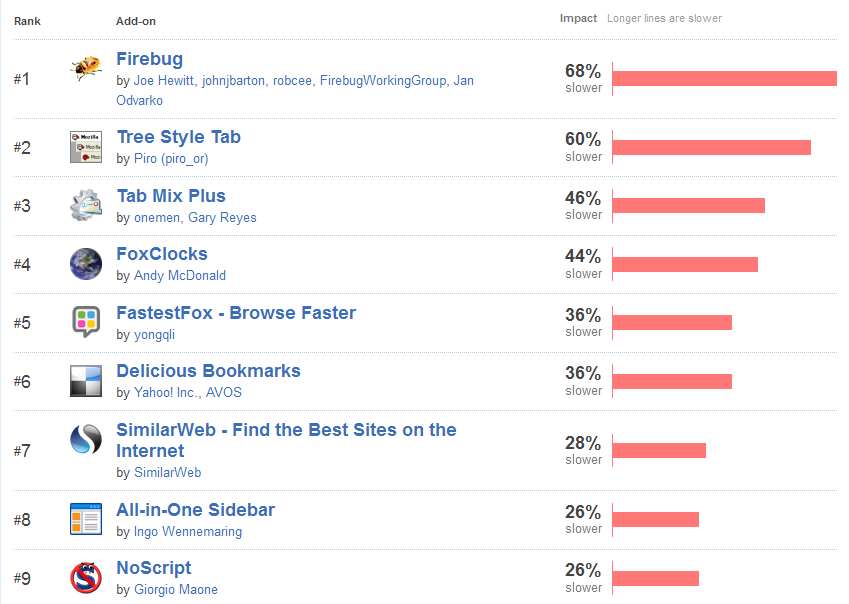
Task: Visit author Joe Hewitt's profile
Action: pos(164,81)
